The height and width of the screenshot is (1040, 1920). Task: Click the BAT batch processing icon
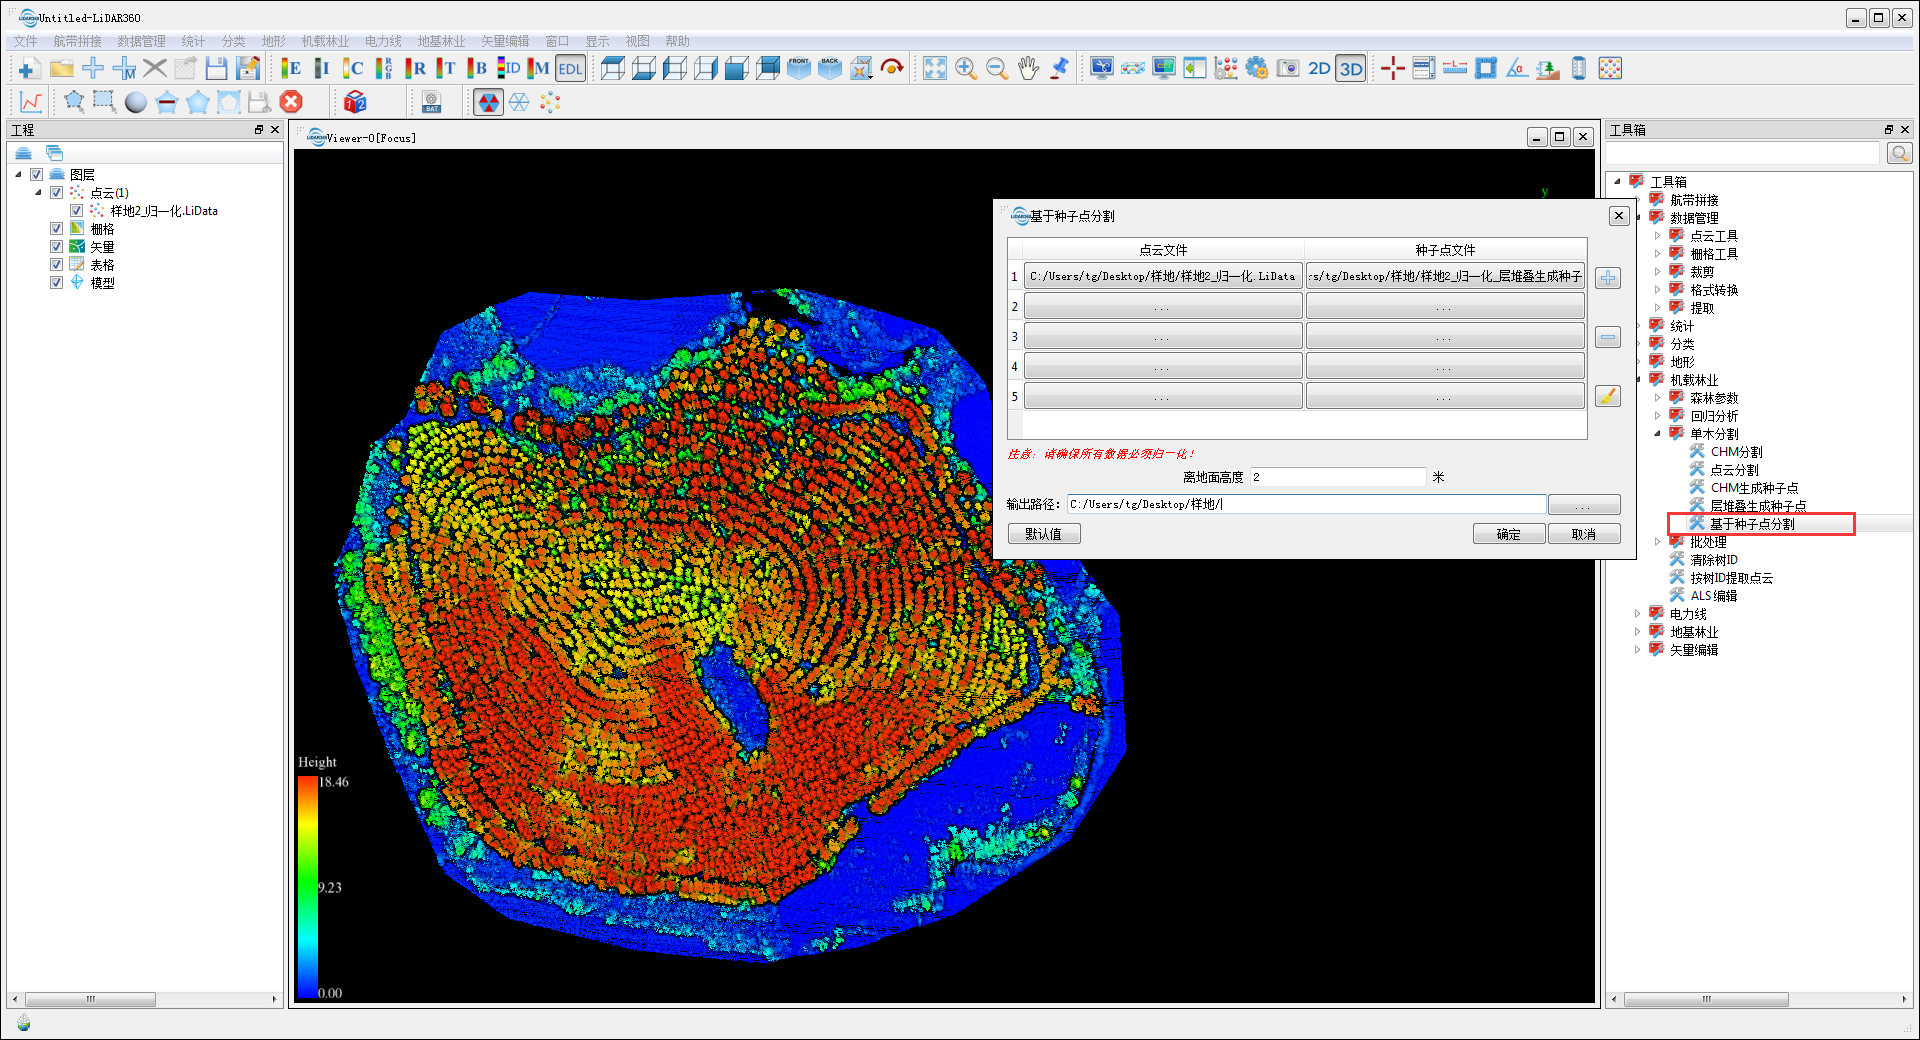[x=432, y=102]
